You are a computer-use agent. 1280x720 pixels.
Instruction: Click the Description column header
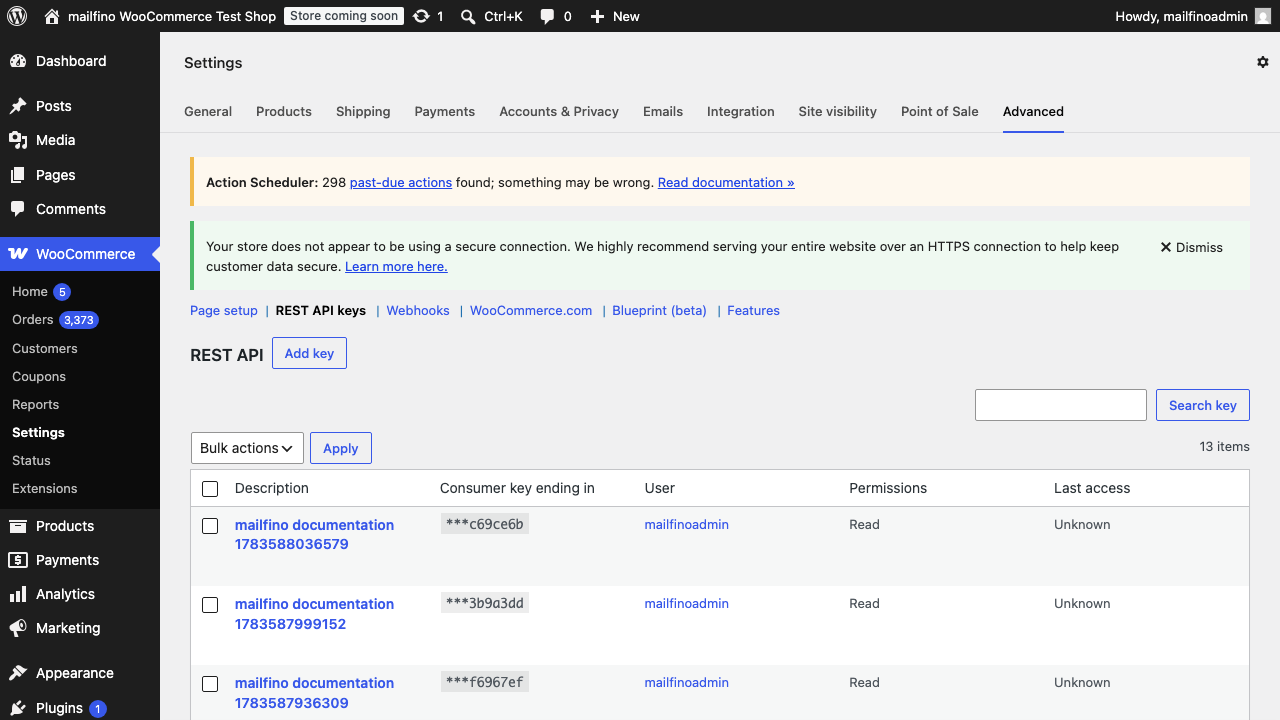click(272, 488)
